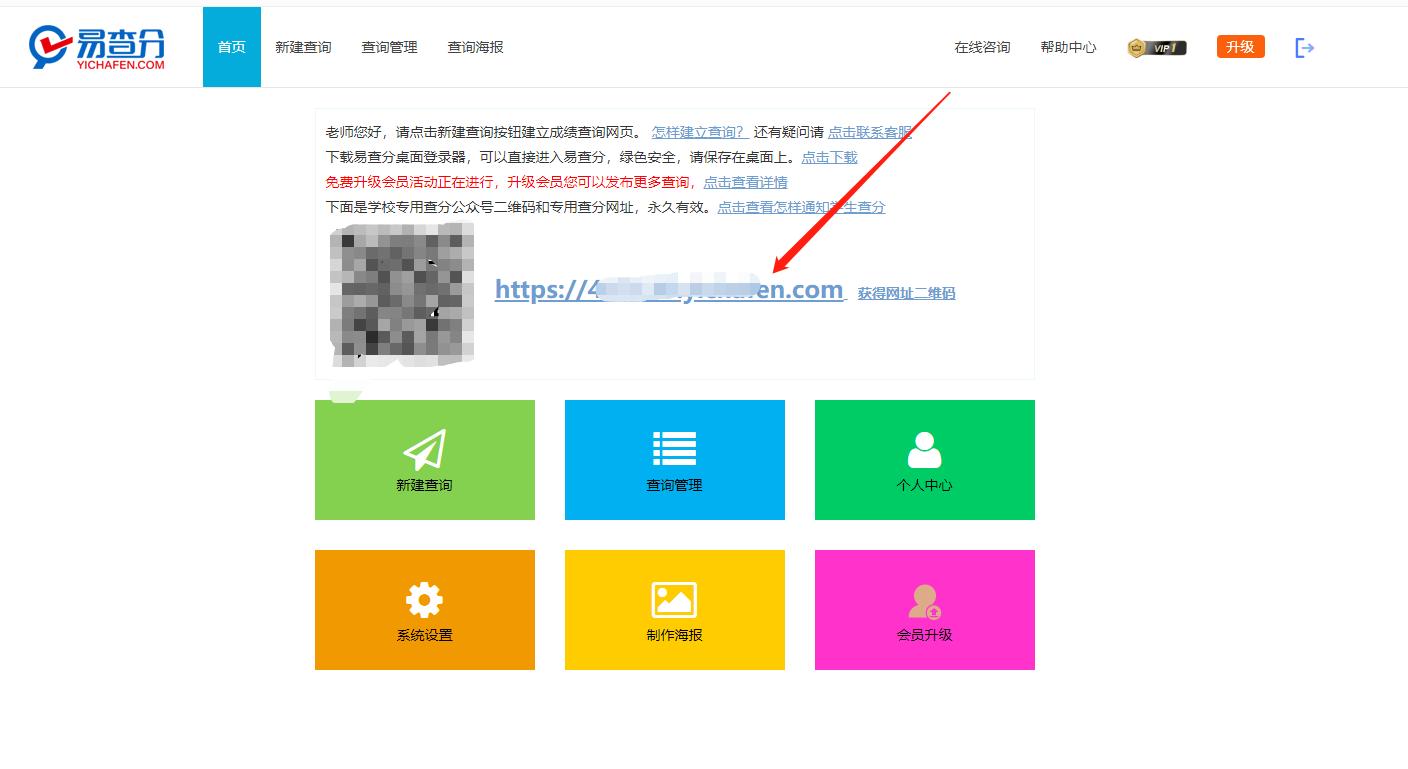
Task: Open 新建查询 via the paper plane tile
Action: [x=424, y=460]
